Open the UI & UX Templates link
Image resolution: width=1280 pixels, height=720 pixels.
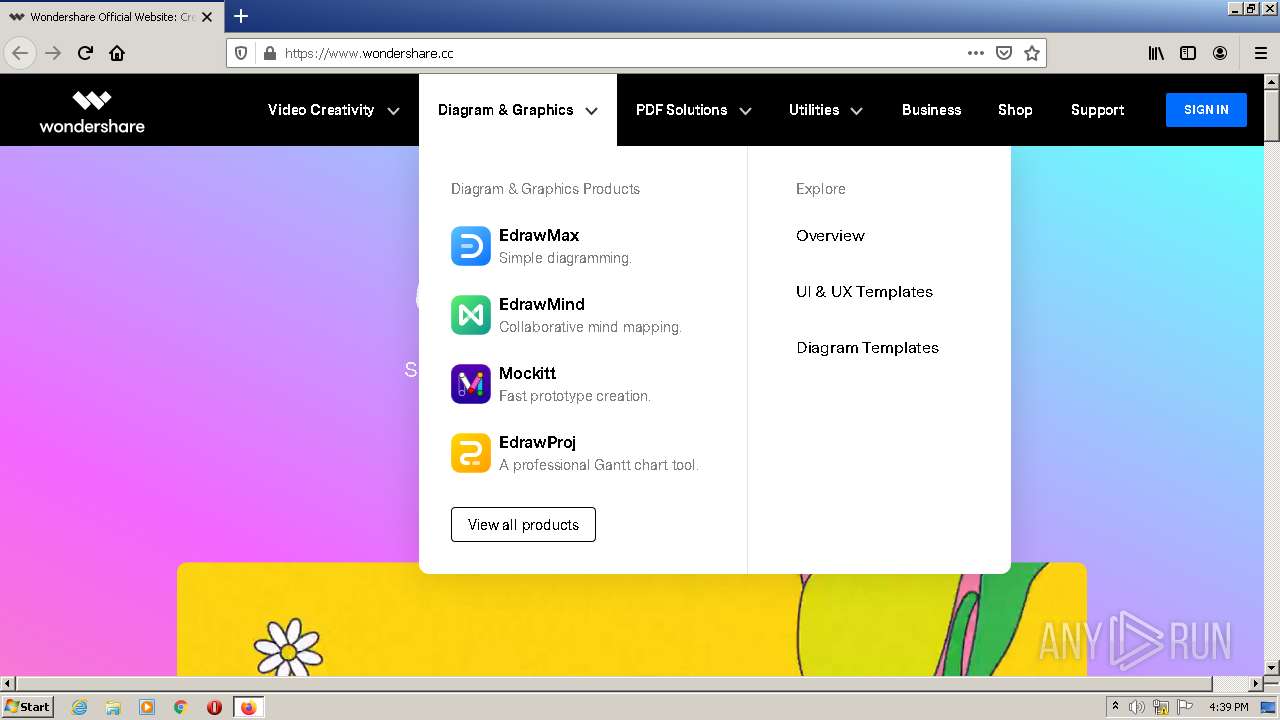864,292
